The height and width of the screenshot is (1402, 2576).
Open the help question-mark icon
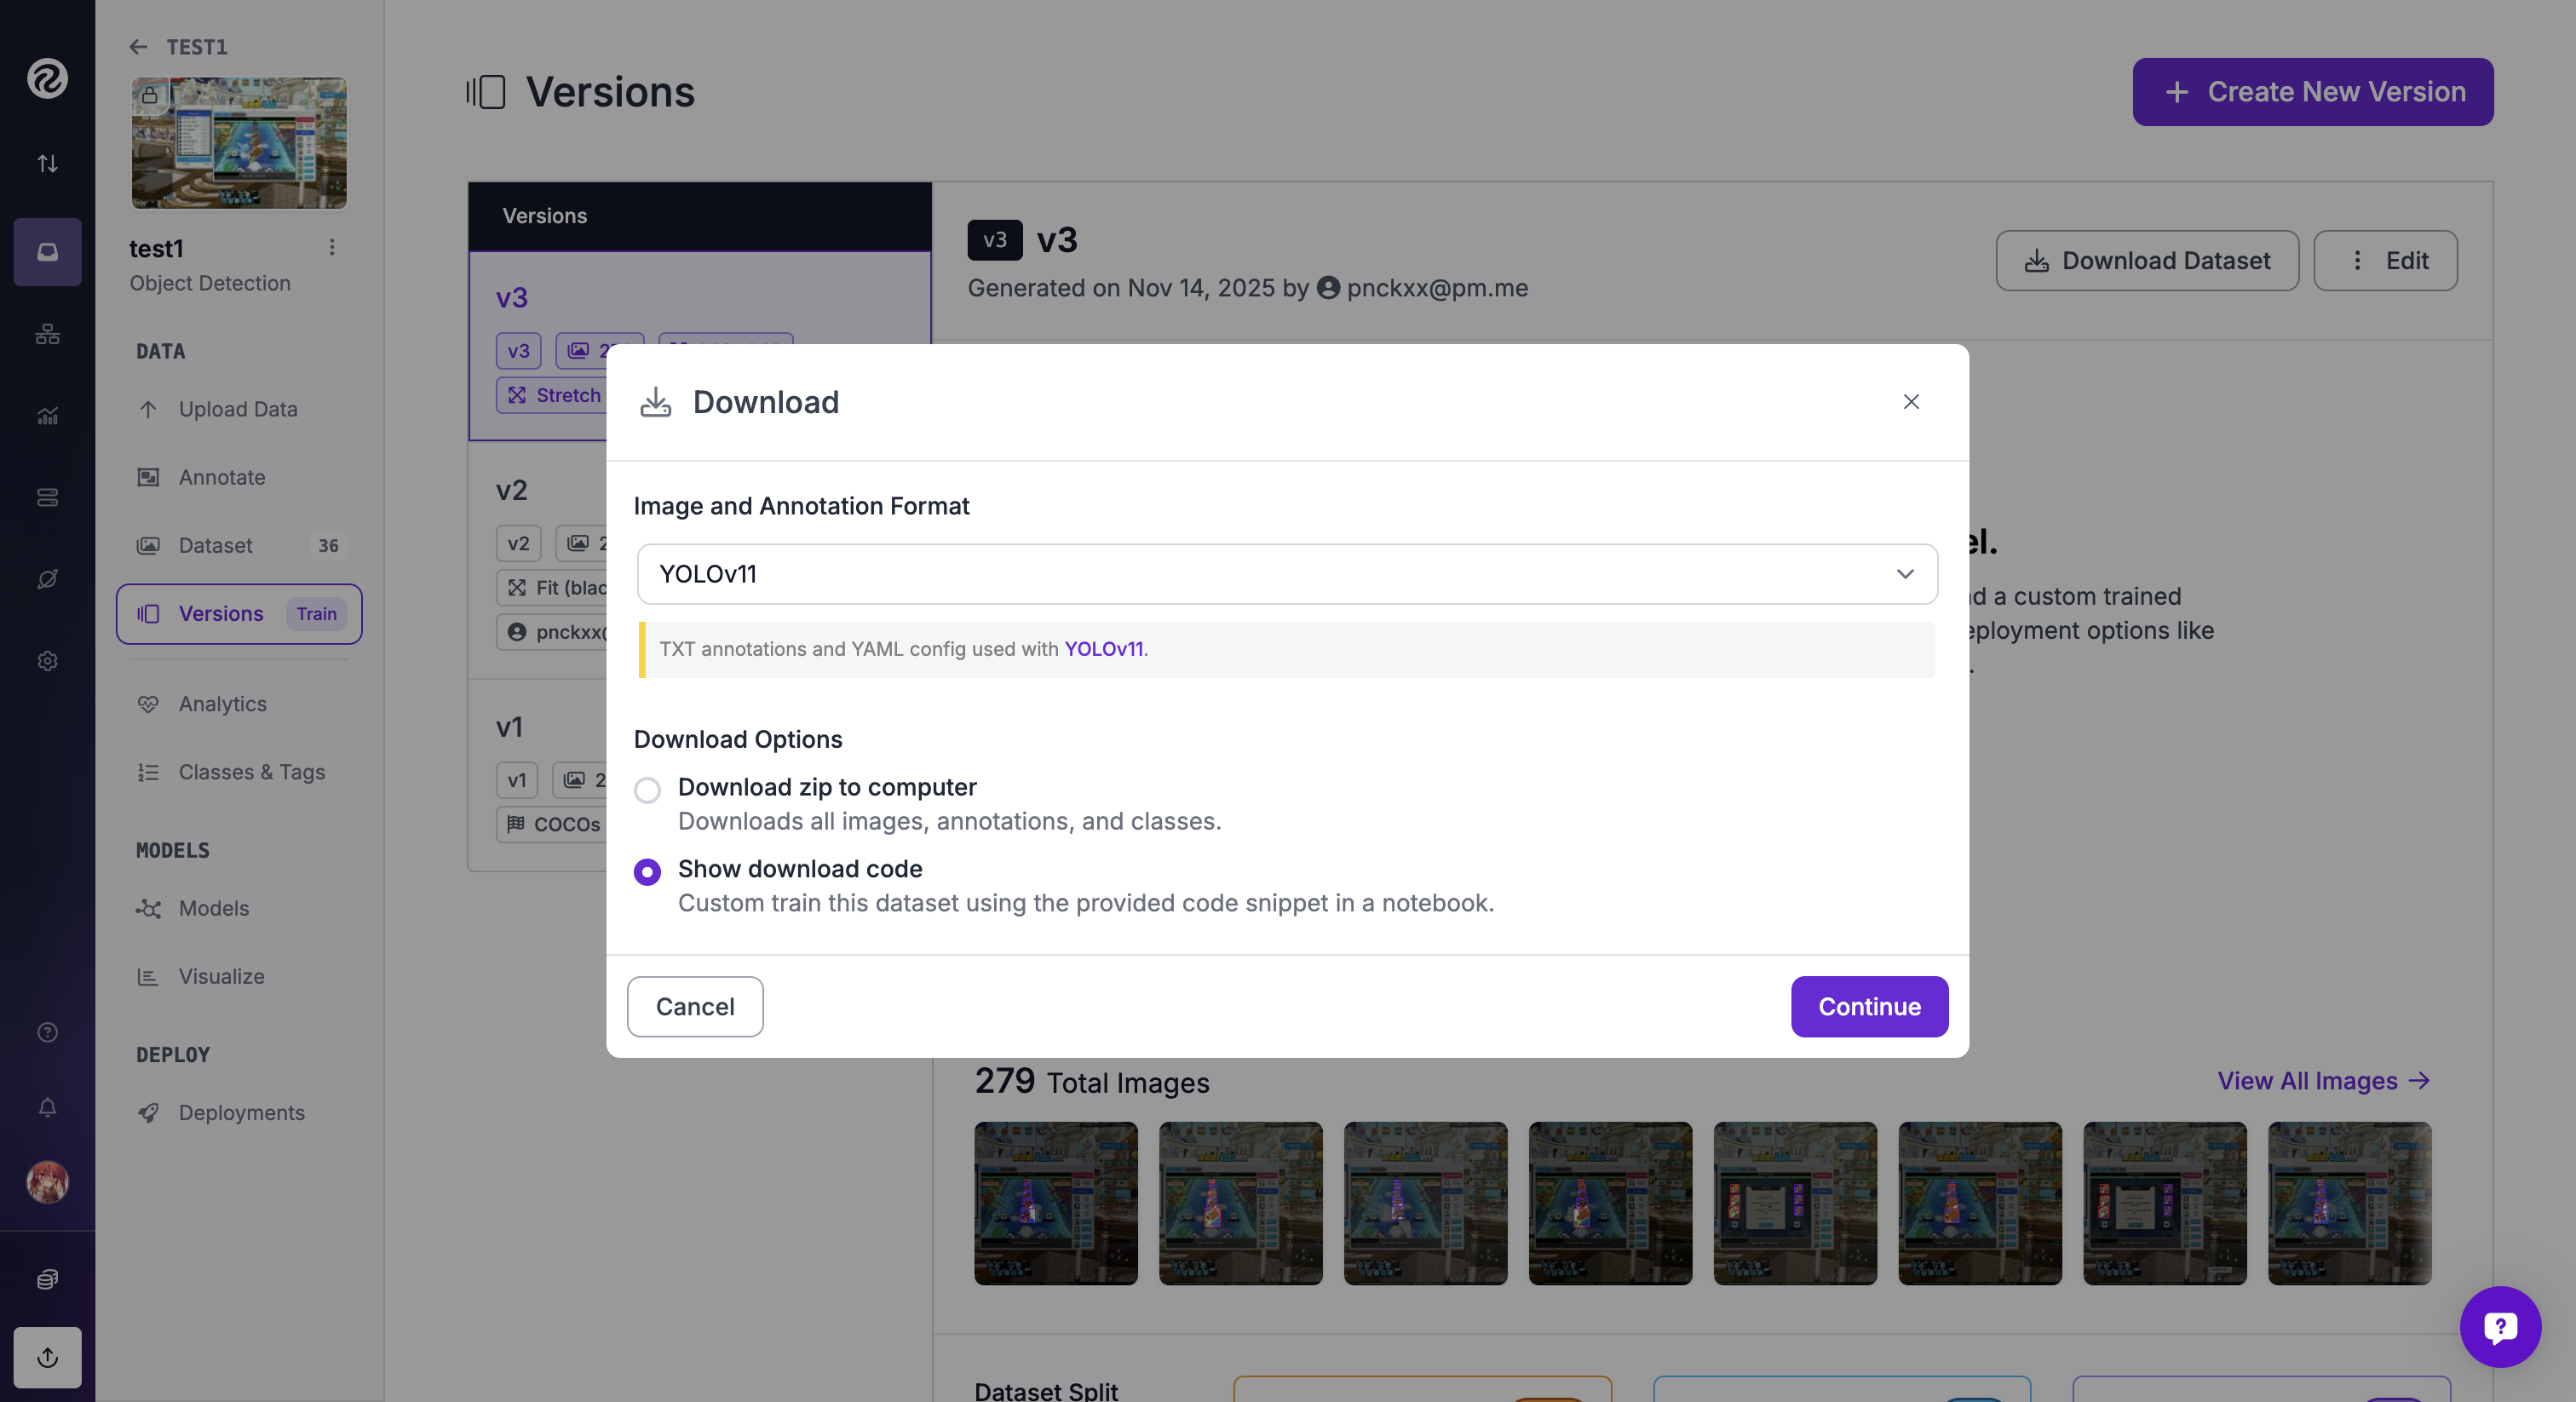(47, 1032)
